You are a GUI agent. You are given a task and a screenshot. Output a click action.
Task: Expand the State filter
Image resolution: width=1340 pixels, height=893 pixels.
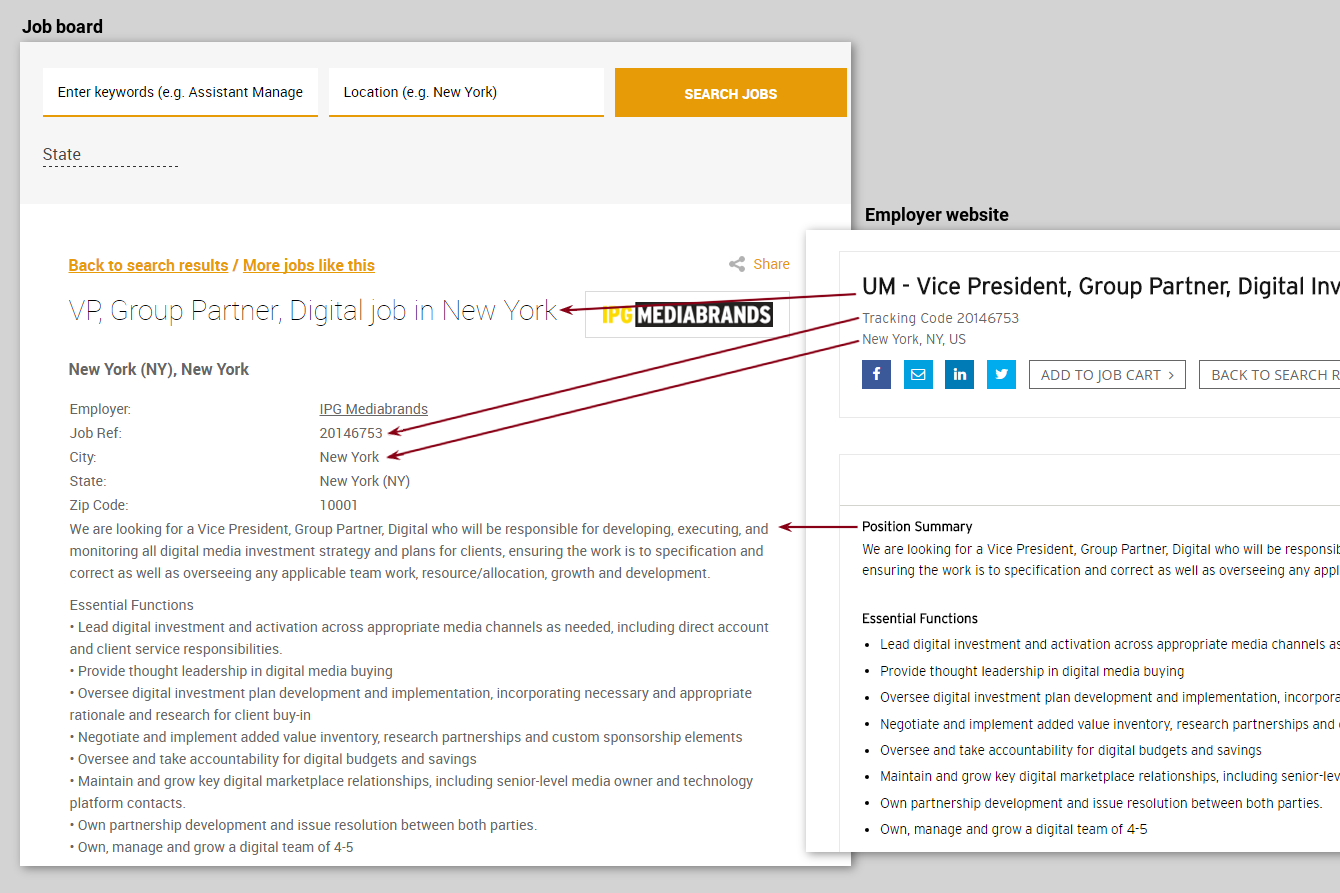click(x=110, y=155)
